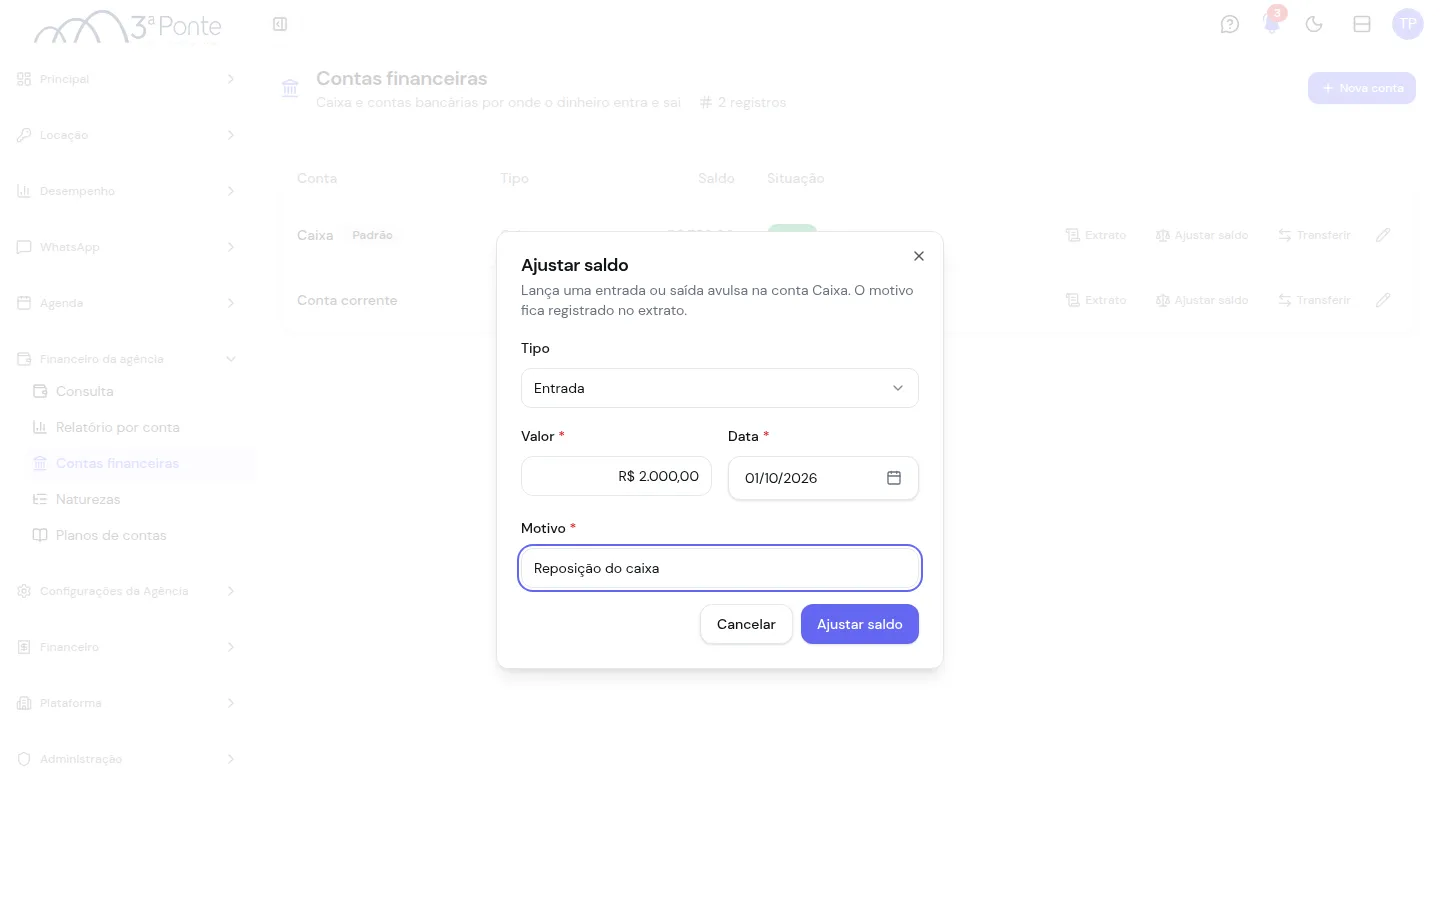Close the Ajustar saldo dialog

[918, 256]
